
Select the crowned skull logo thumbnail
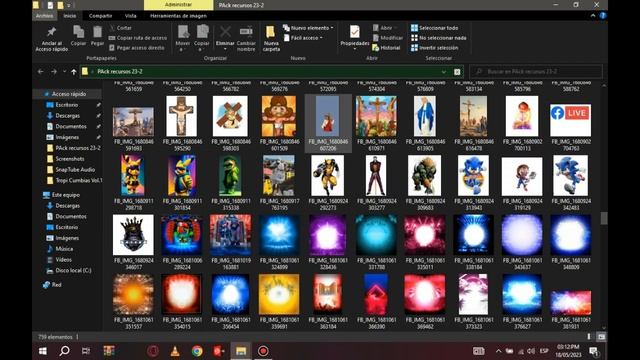133,235
